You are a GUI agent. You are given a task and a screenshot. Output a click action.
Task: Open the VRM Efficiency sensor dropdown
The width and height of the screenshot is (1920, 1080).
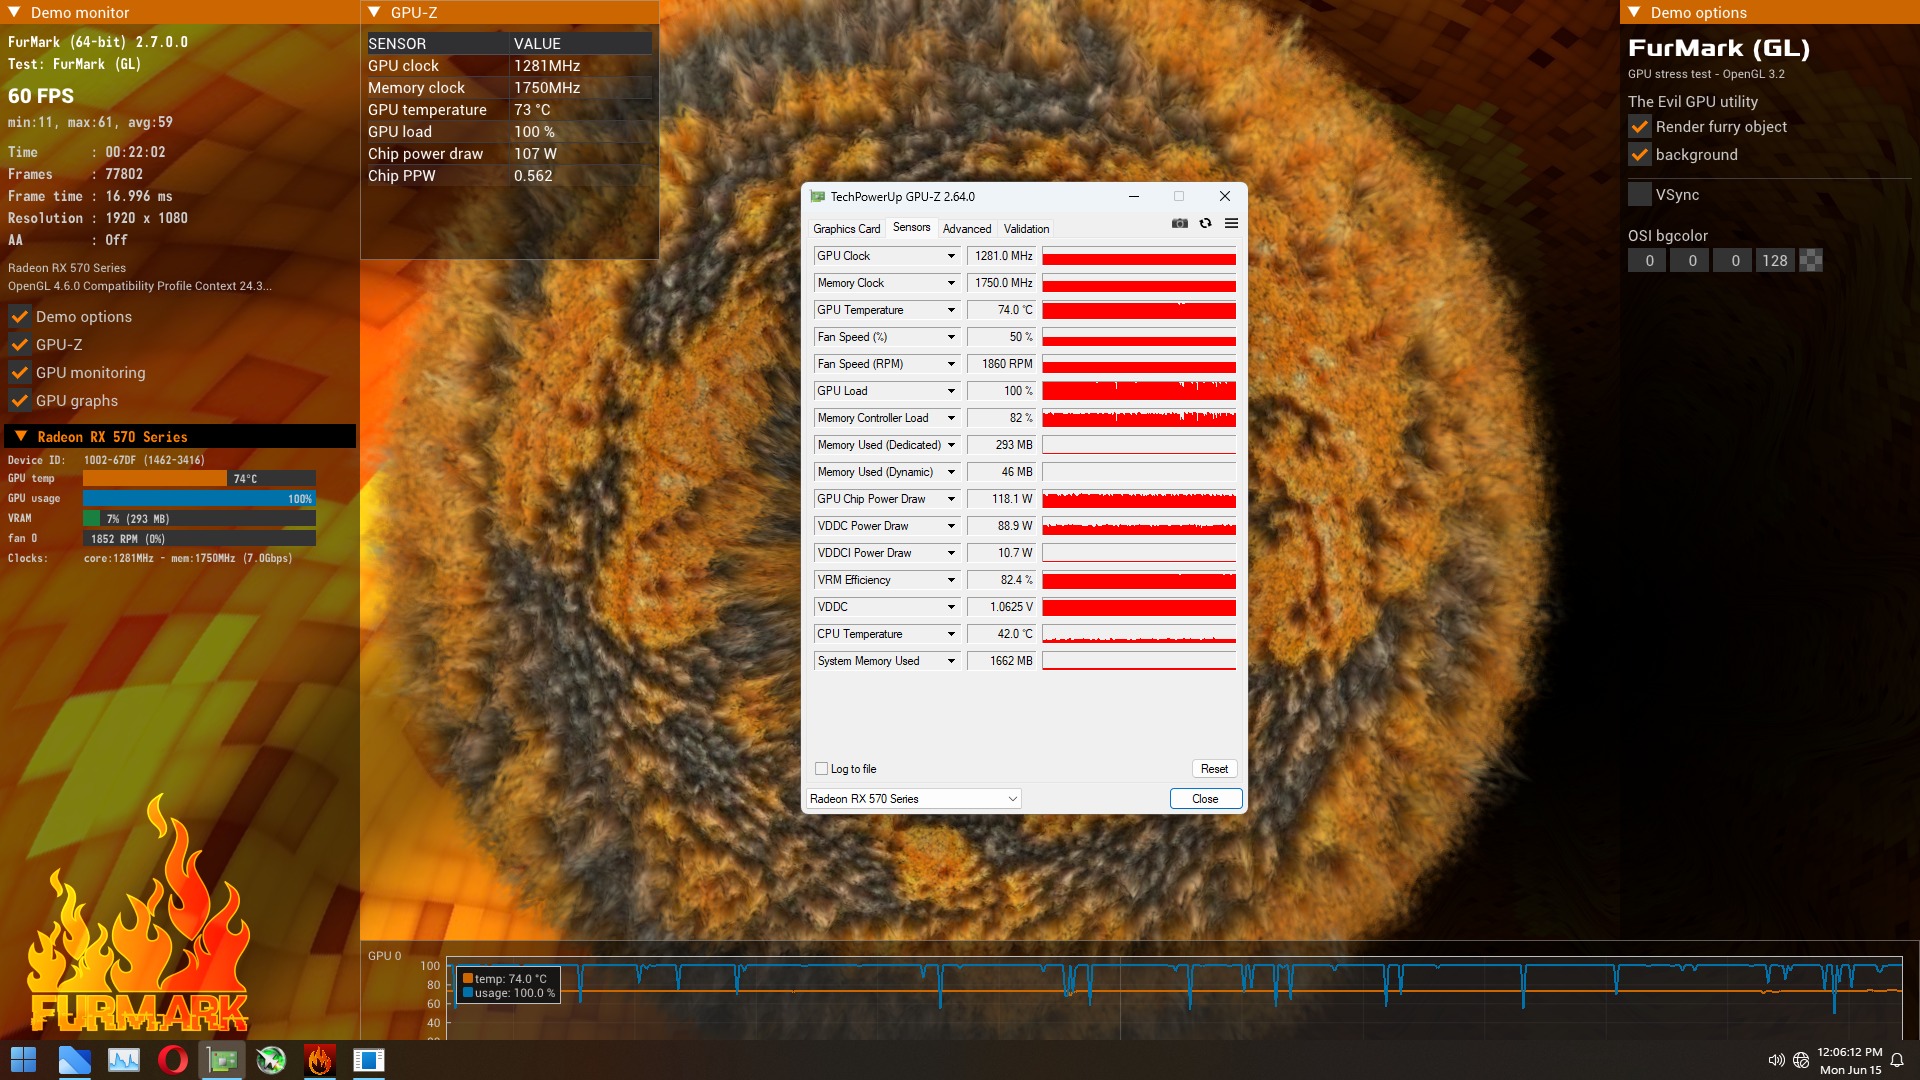tap(951, 580)
